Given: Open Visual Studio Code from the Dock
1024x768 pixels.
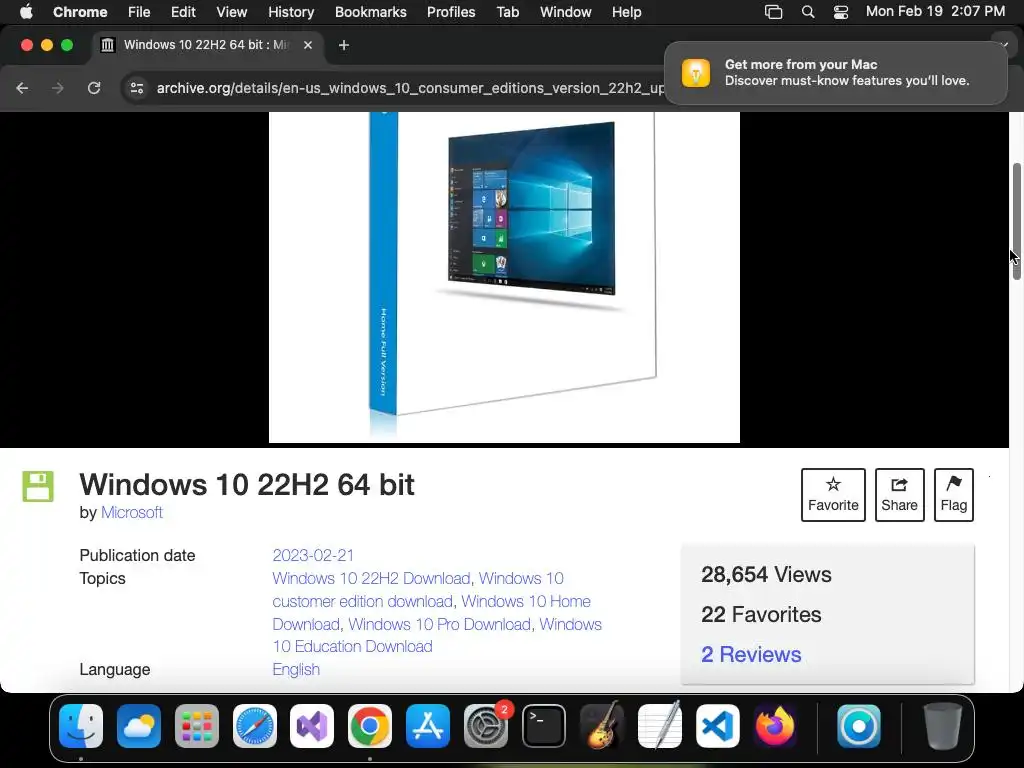Looking at the screenshot, I should pyautogui.click(x=717, y=726).
